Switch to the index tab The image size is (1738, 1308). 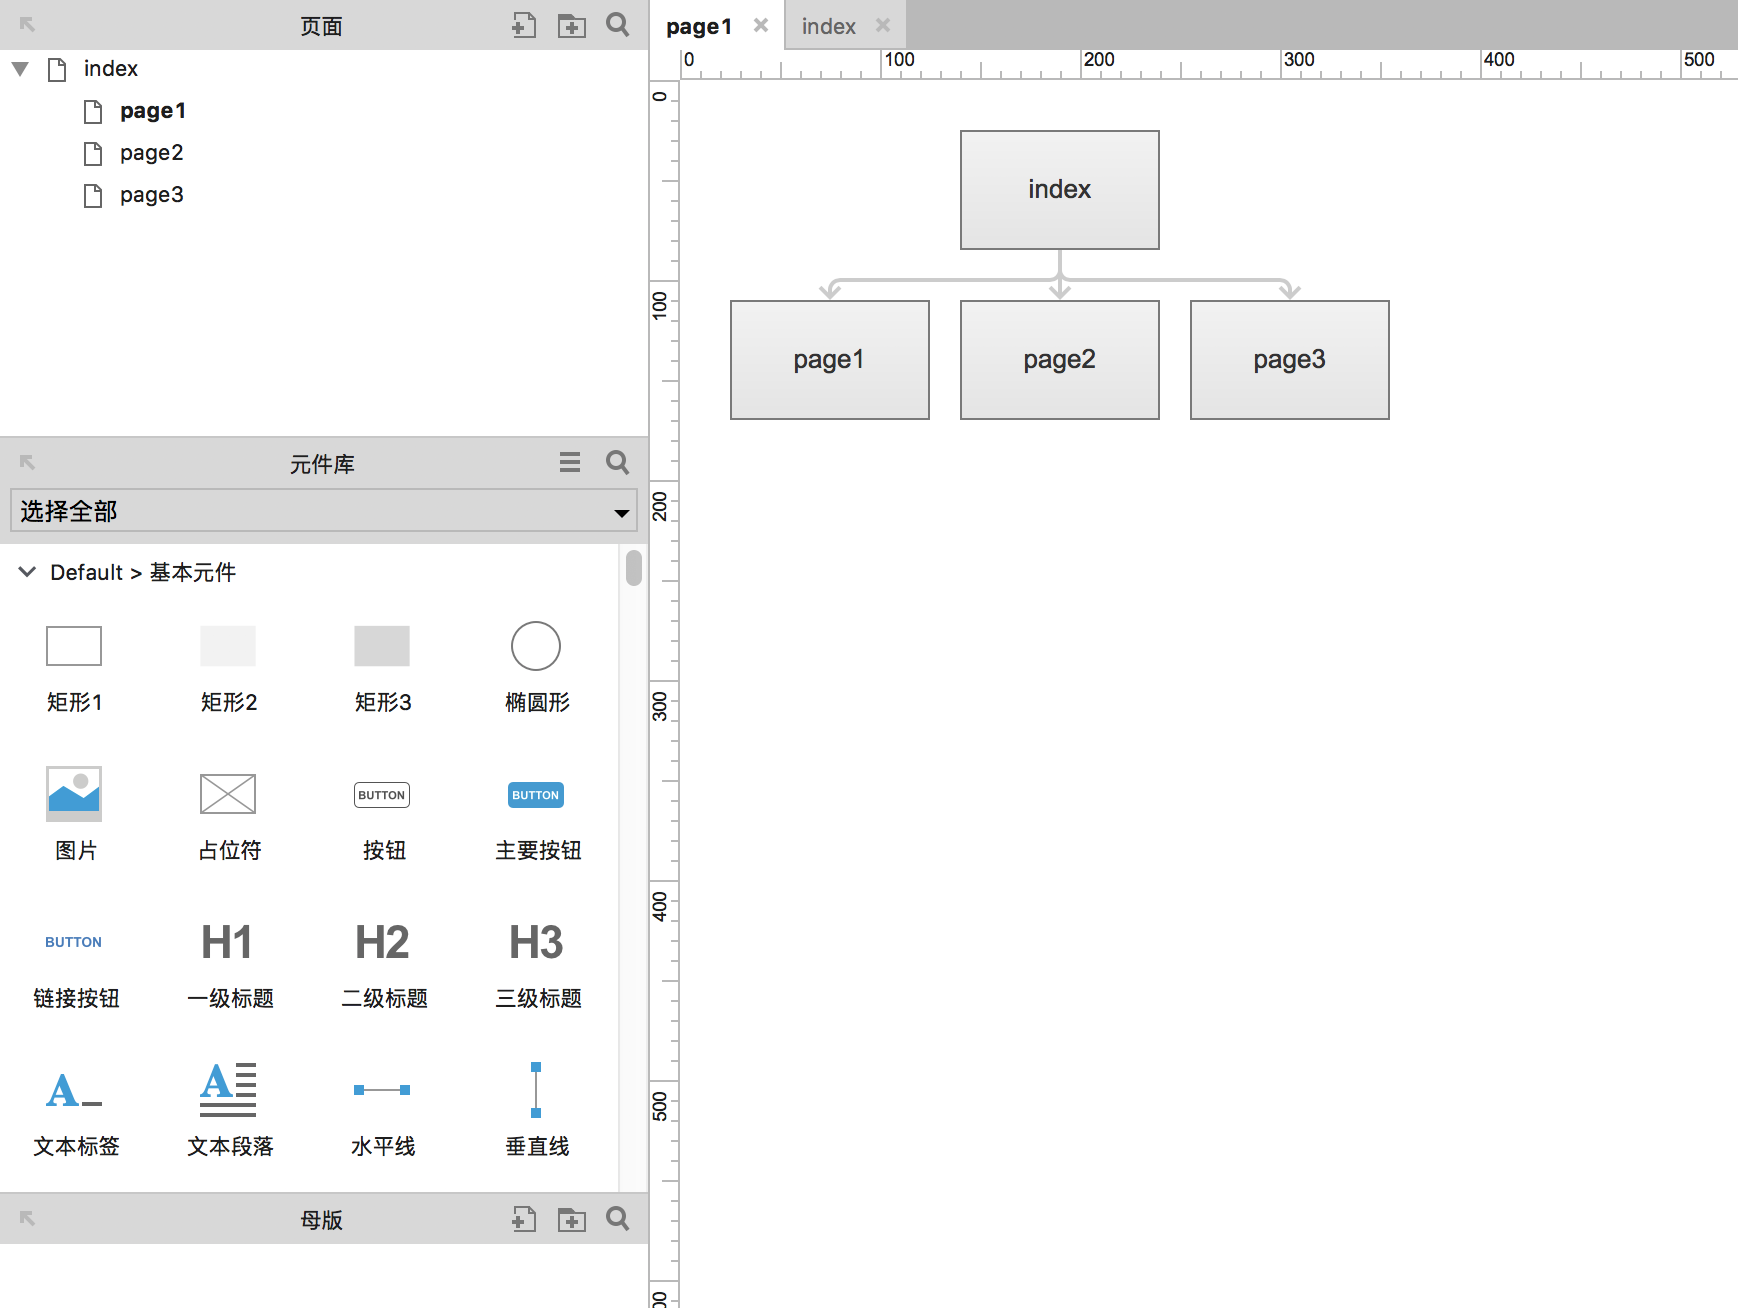tap(828, 27)
